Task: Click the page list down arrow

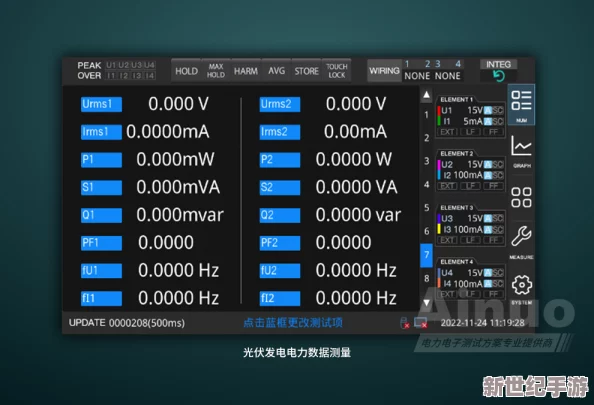Action: click(x=427, y=303)
